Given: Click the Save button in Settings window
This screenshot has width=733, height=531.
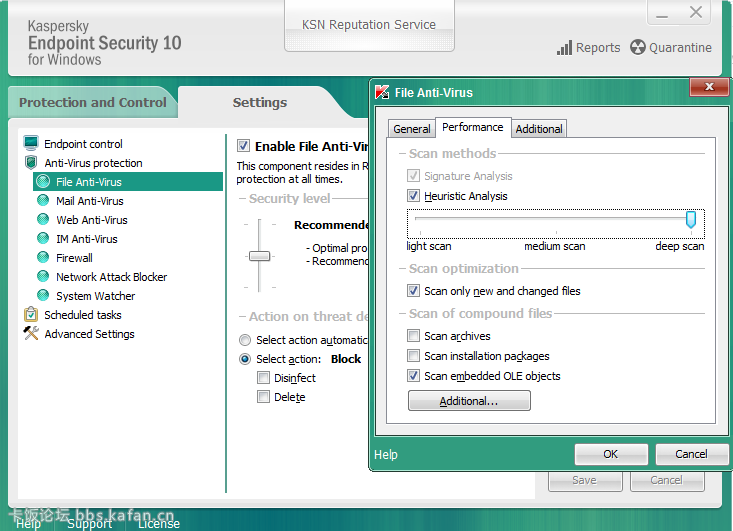Looking at the screenshot, I should point(585,481).
